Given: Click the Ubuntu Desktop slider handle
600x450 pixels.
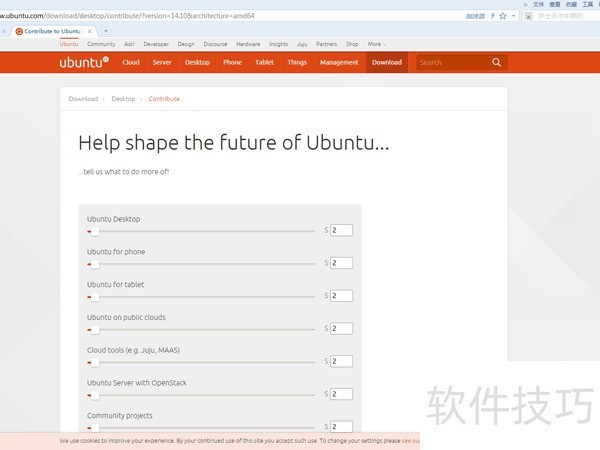Looking at the screenshot, I should 95,232.
